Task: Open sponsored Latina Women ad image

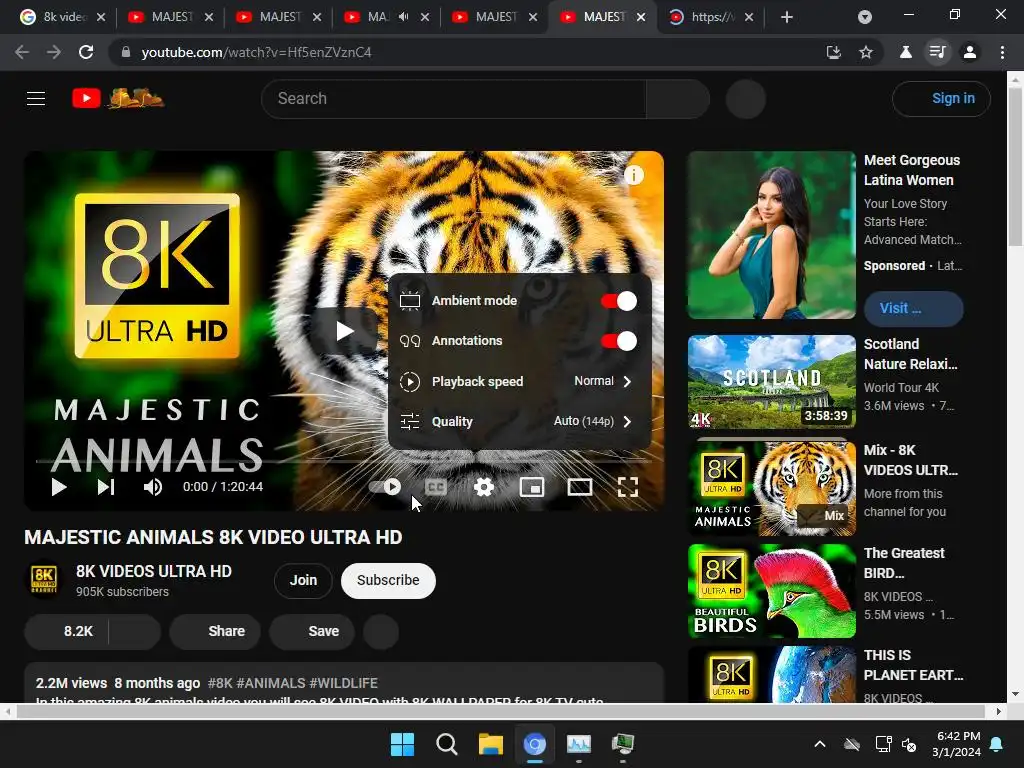Action: [771, 235]
